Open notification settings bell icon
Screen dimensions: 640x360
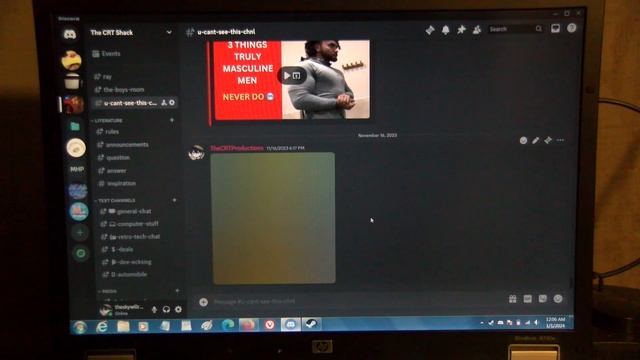(x=446, y=30)
